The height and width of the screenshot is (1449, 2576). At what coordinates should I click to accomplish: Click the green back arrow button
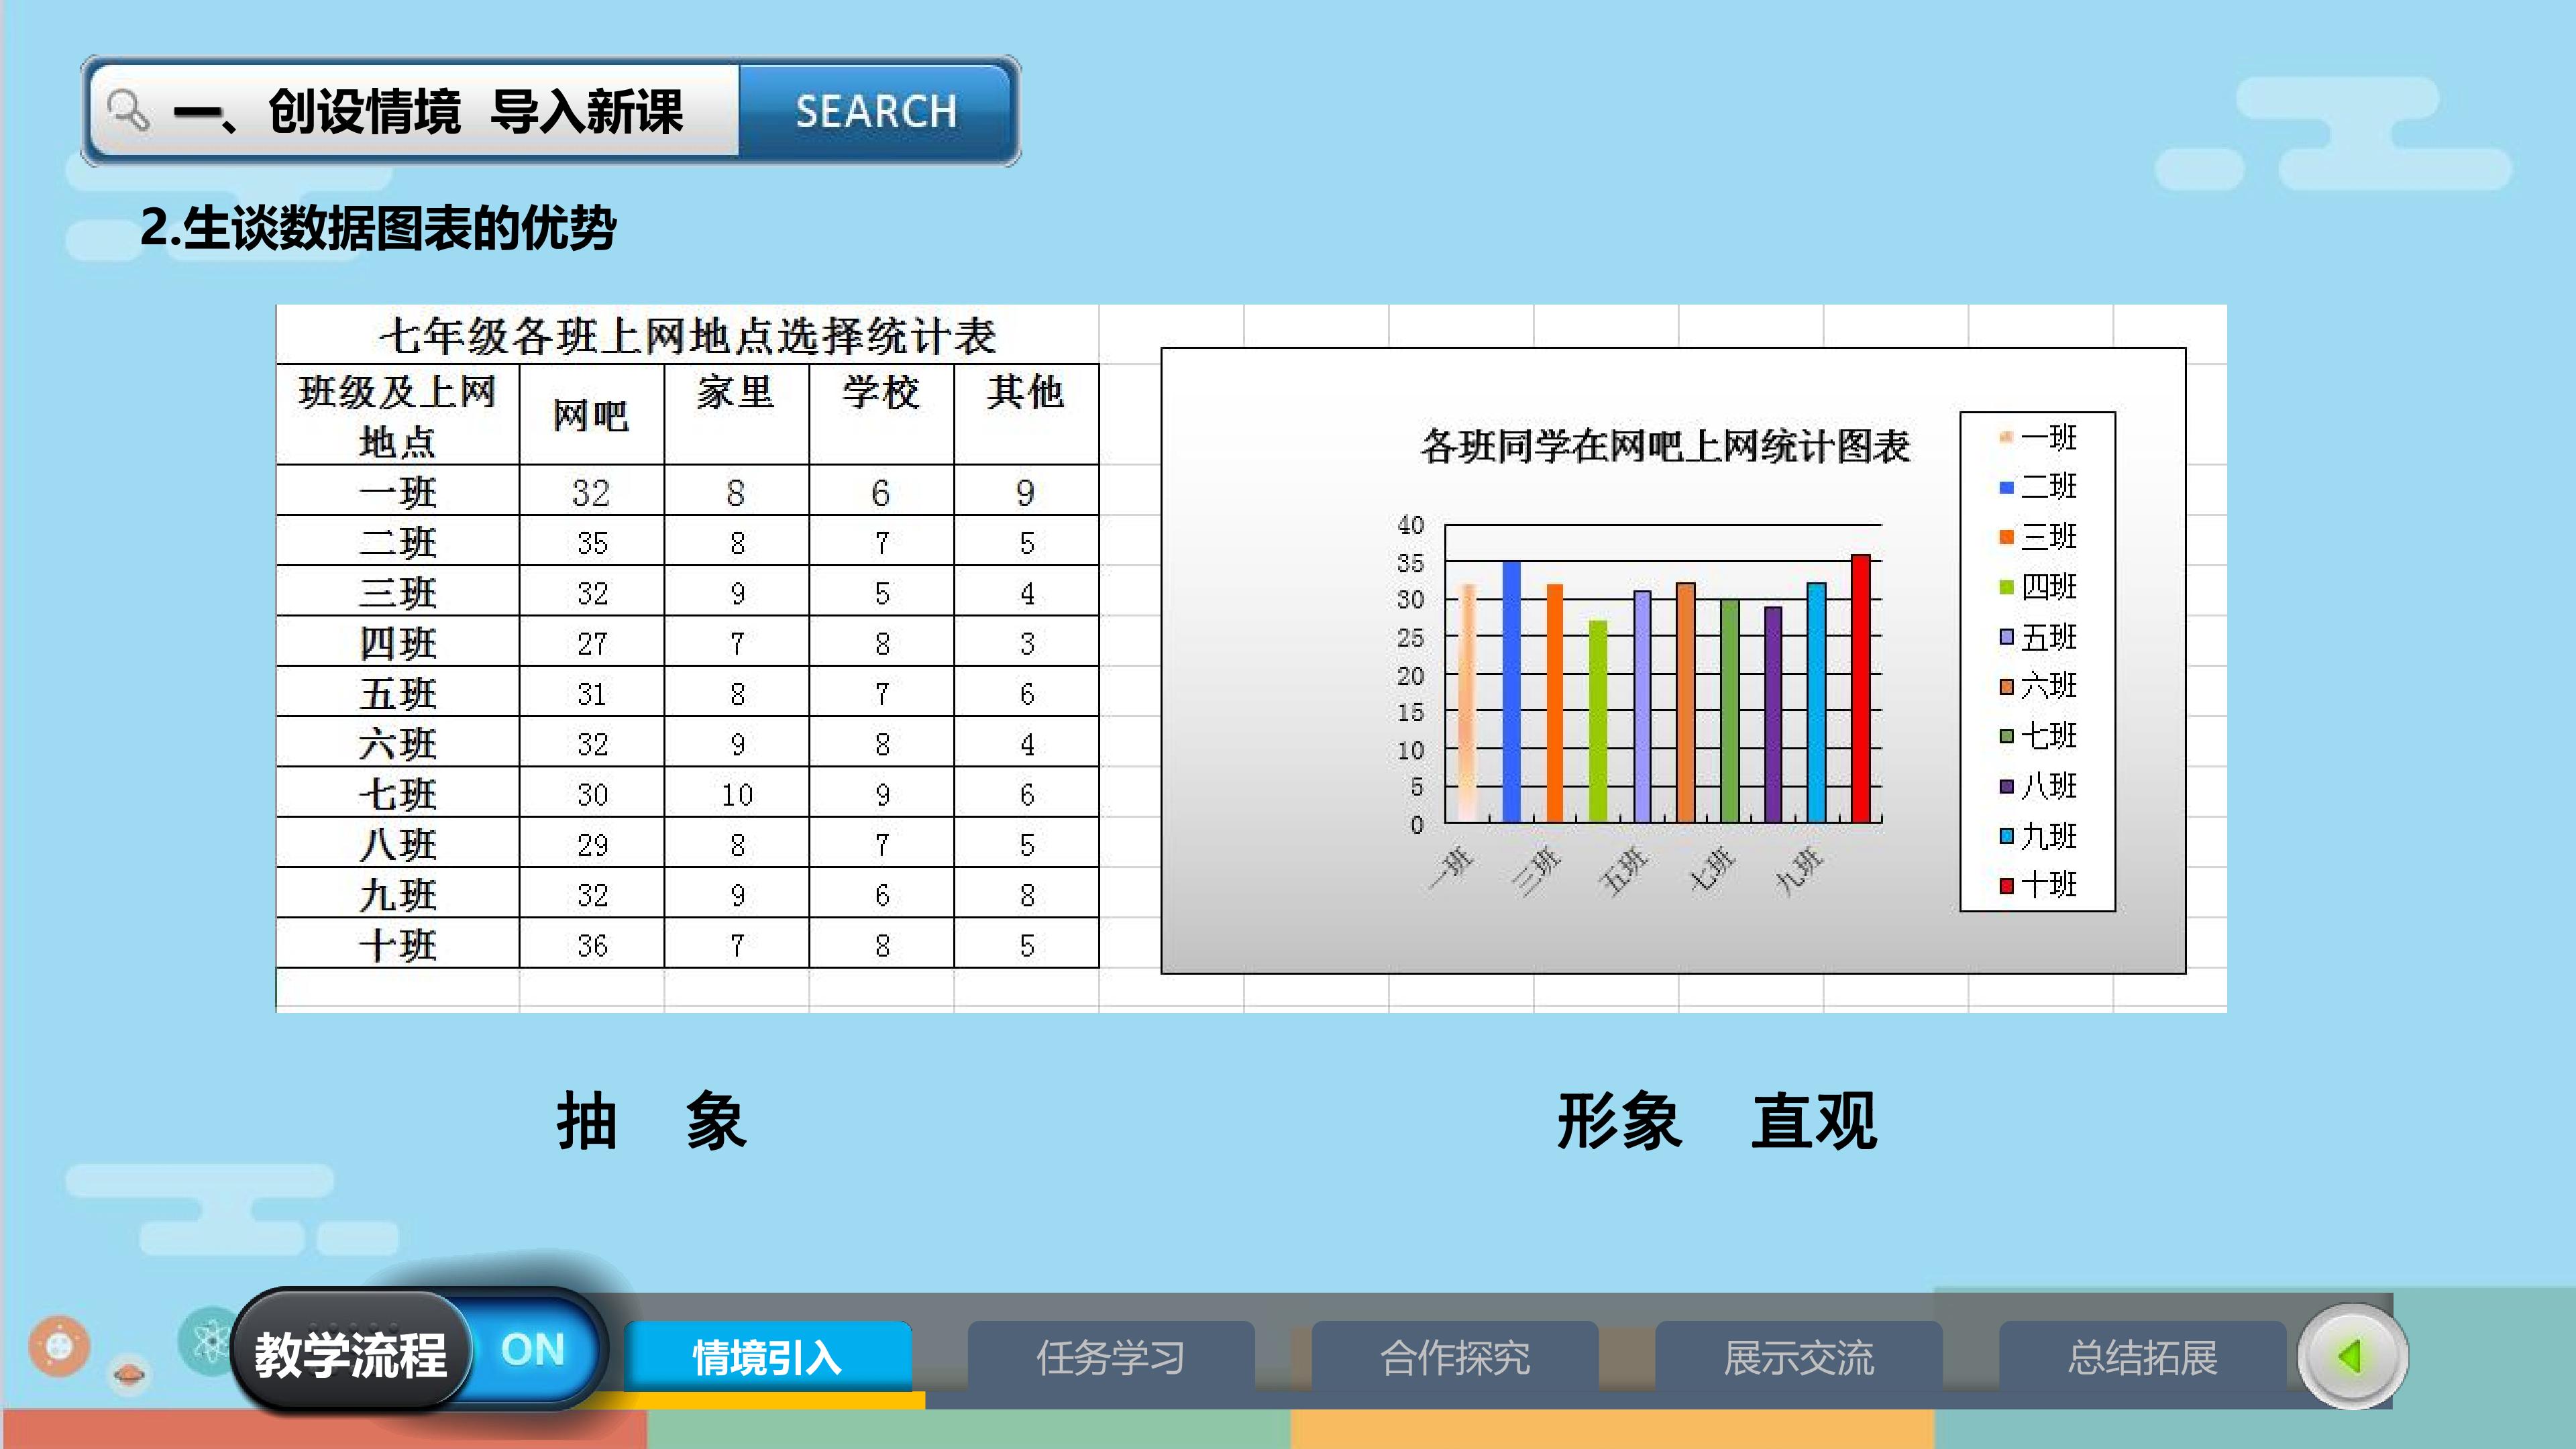click(2351, 1356)
